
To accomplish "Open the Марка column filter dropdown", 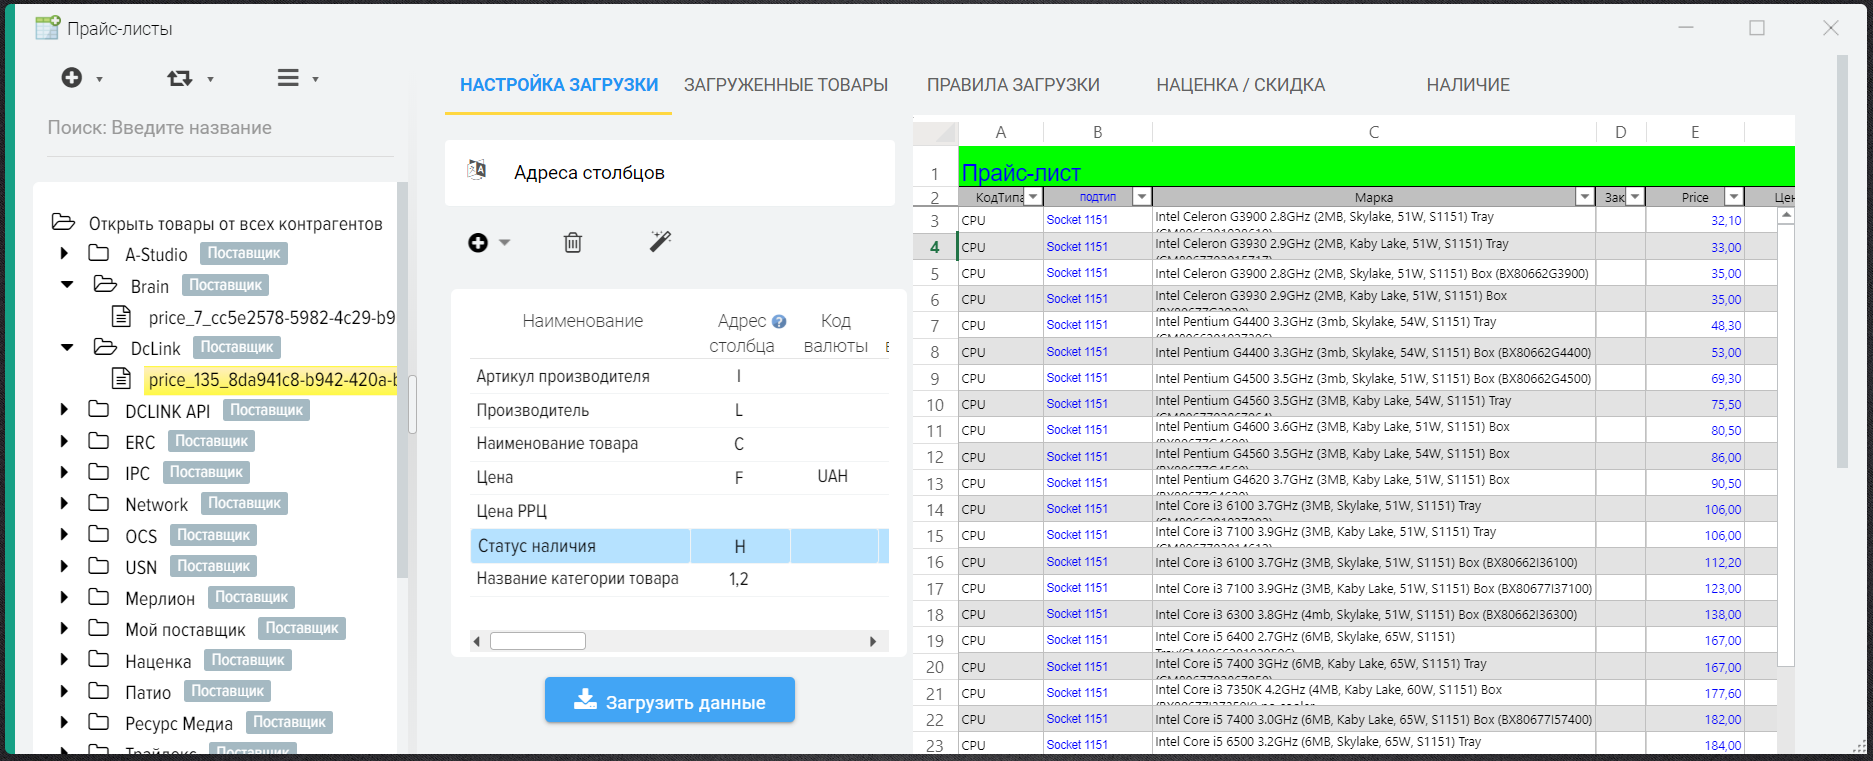I will 1584,197.
